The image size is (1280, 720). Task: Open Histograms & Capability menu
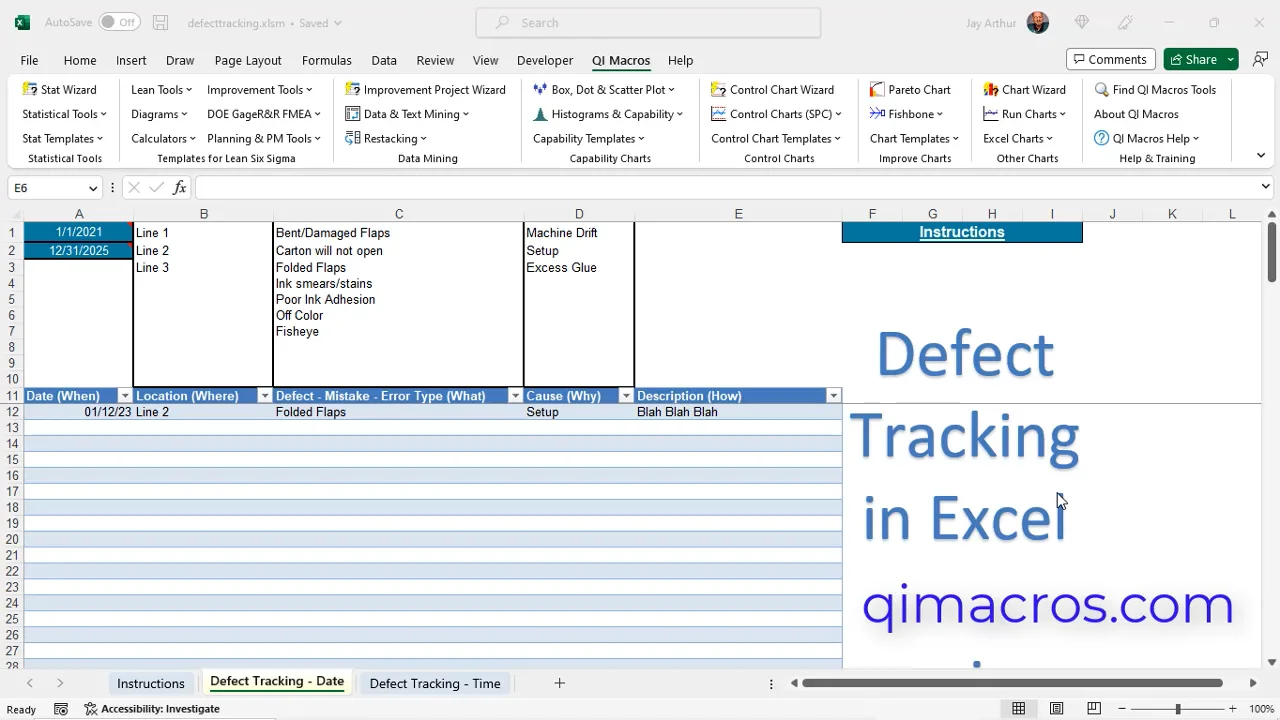pos(607,114)
